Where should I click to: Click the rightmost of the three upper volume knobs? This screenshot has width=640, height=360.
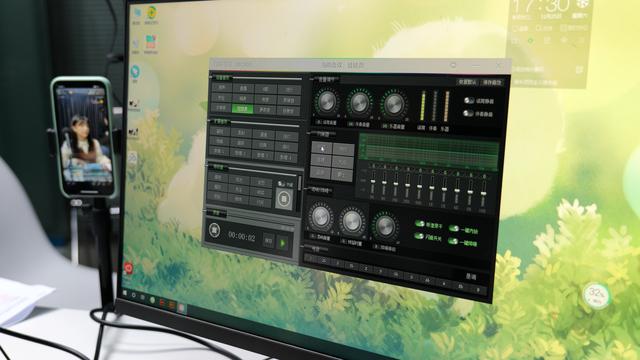394,105
